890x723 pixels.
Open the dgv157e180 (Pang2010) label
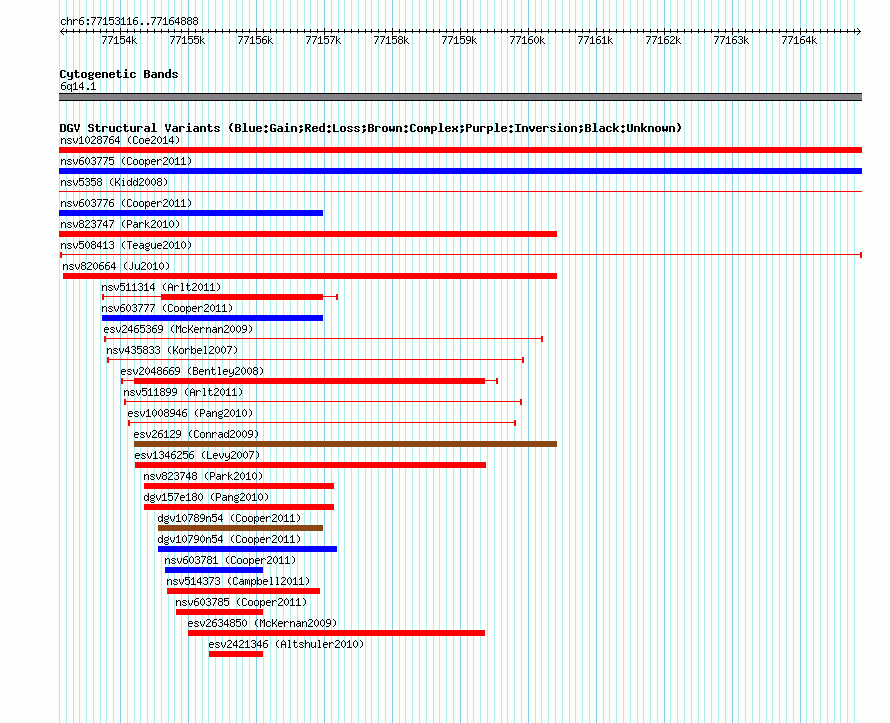point(206,497)
